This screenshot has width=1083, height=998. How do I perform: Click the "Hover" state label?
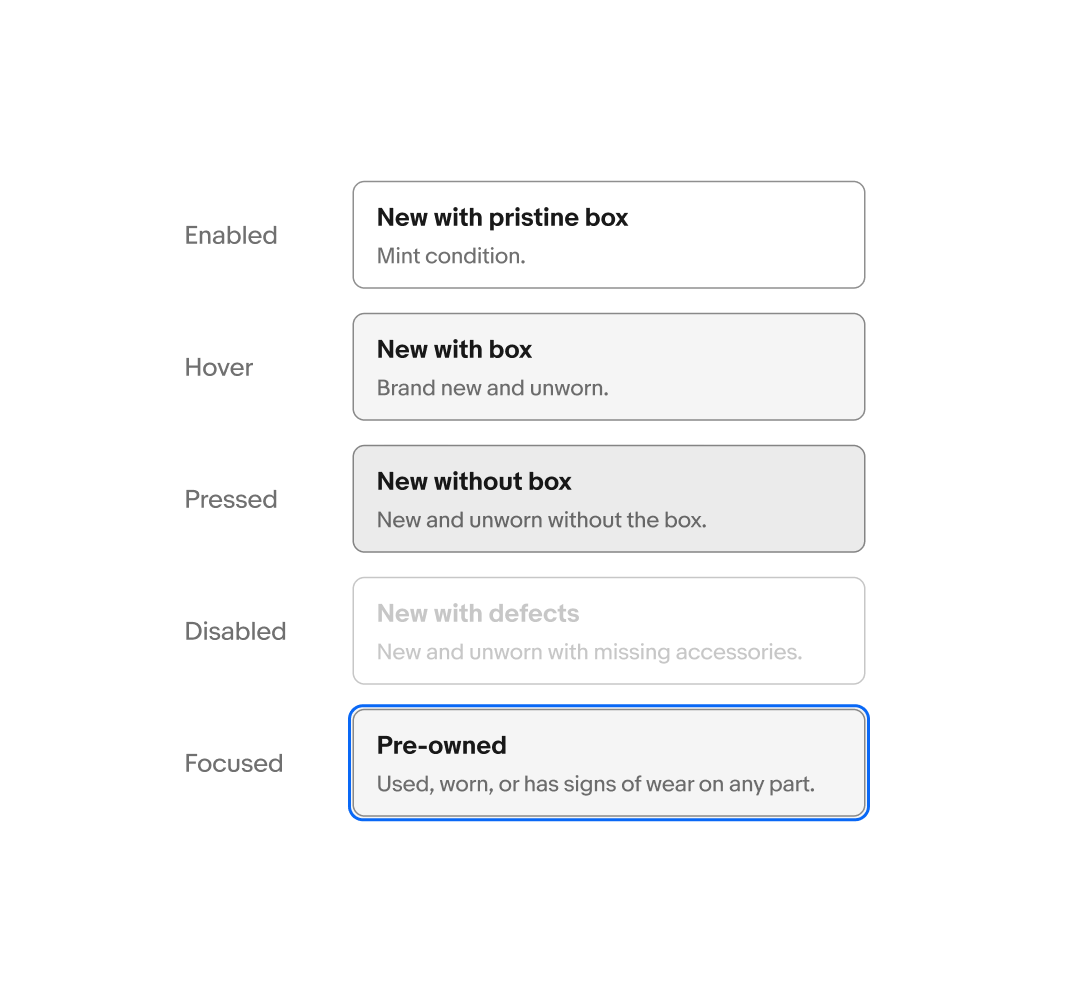pyautogui.click(x=219, y=367)
